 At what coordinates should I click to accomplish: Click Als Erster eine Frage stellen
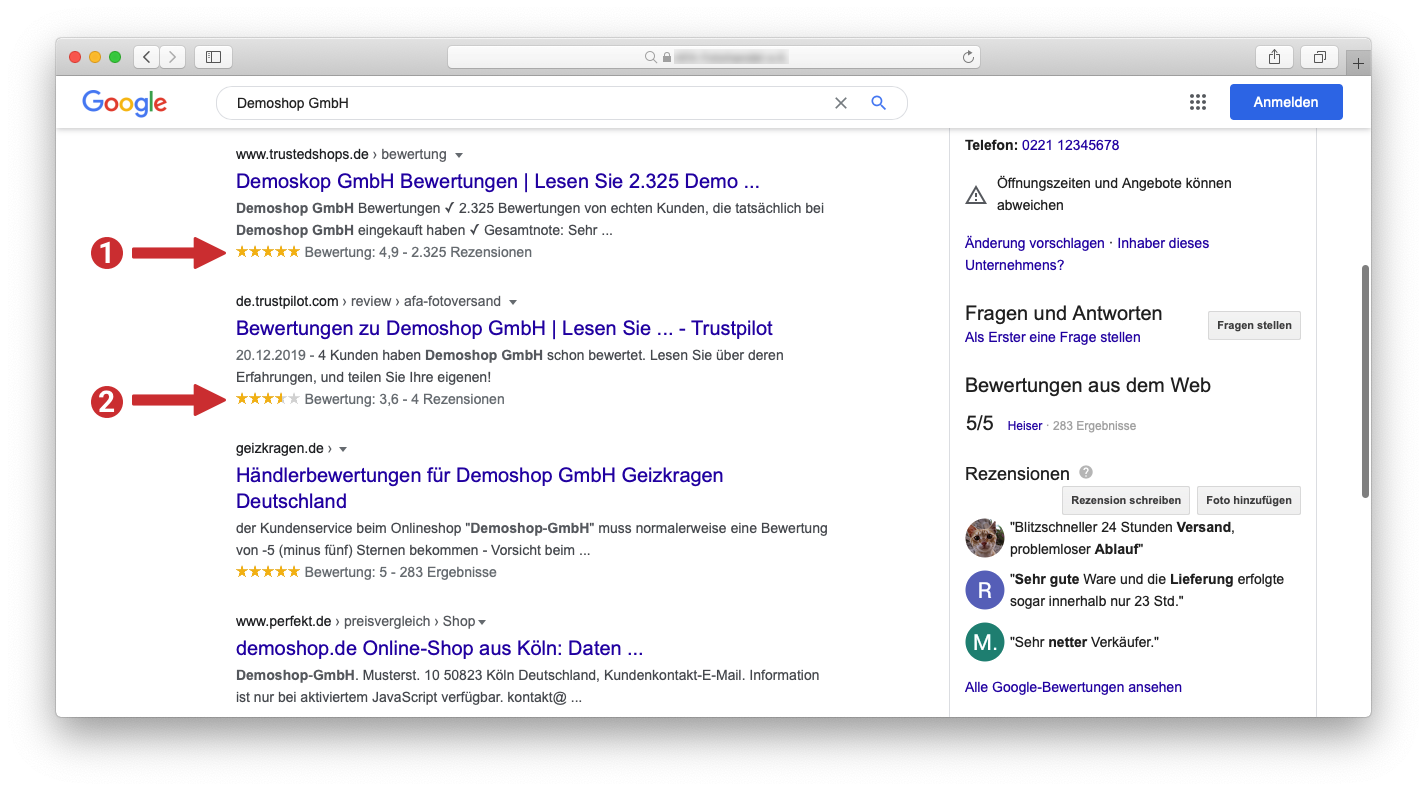click(1052, 337)
